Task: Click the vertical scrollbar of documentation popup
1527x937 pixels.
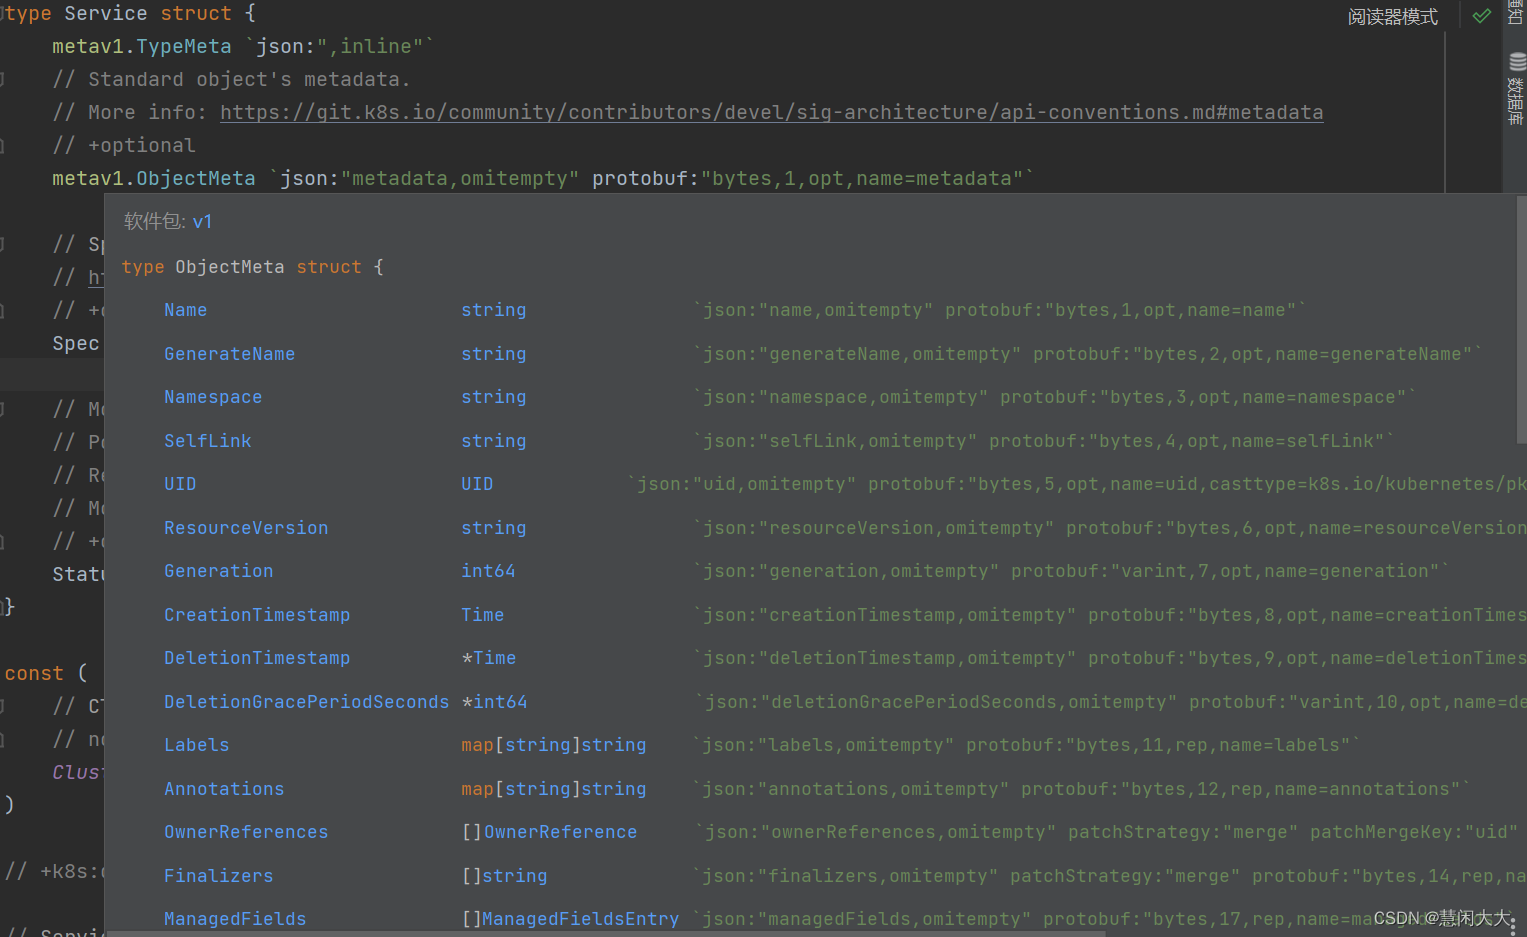Action: (x=1521, y=320)
